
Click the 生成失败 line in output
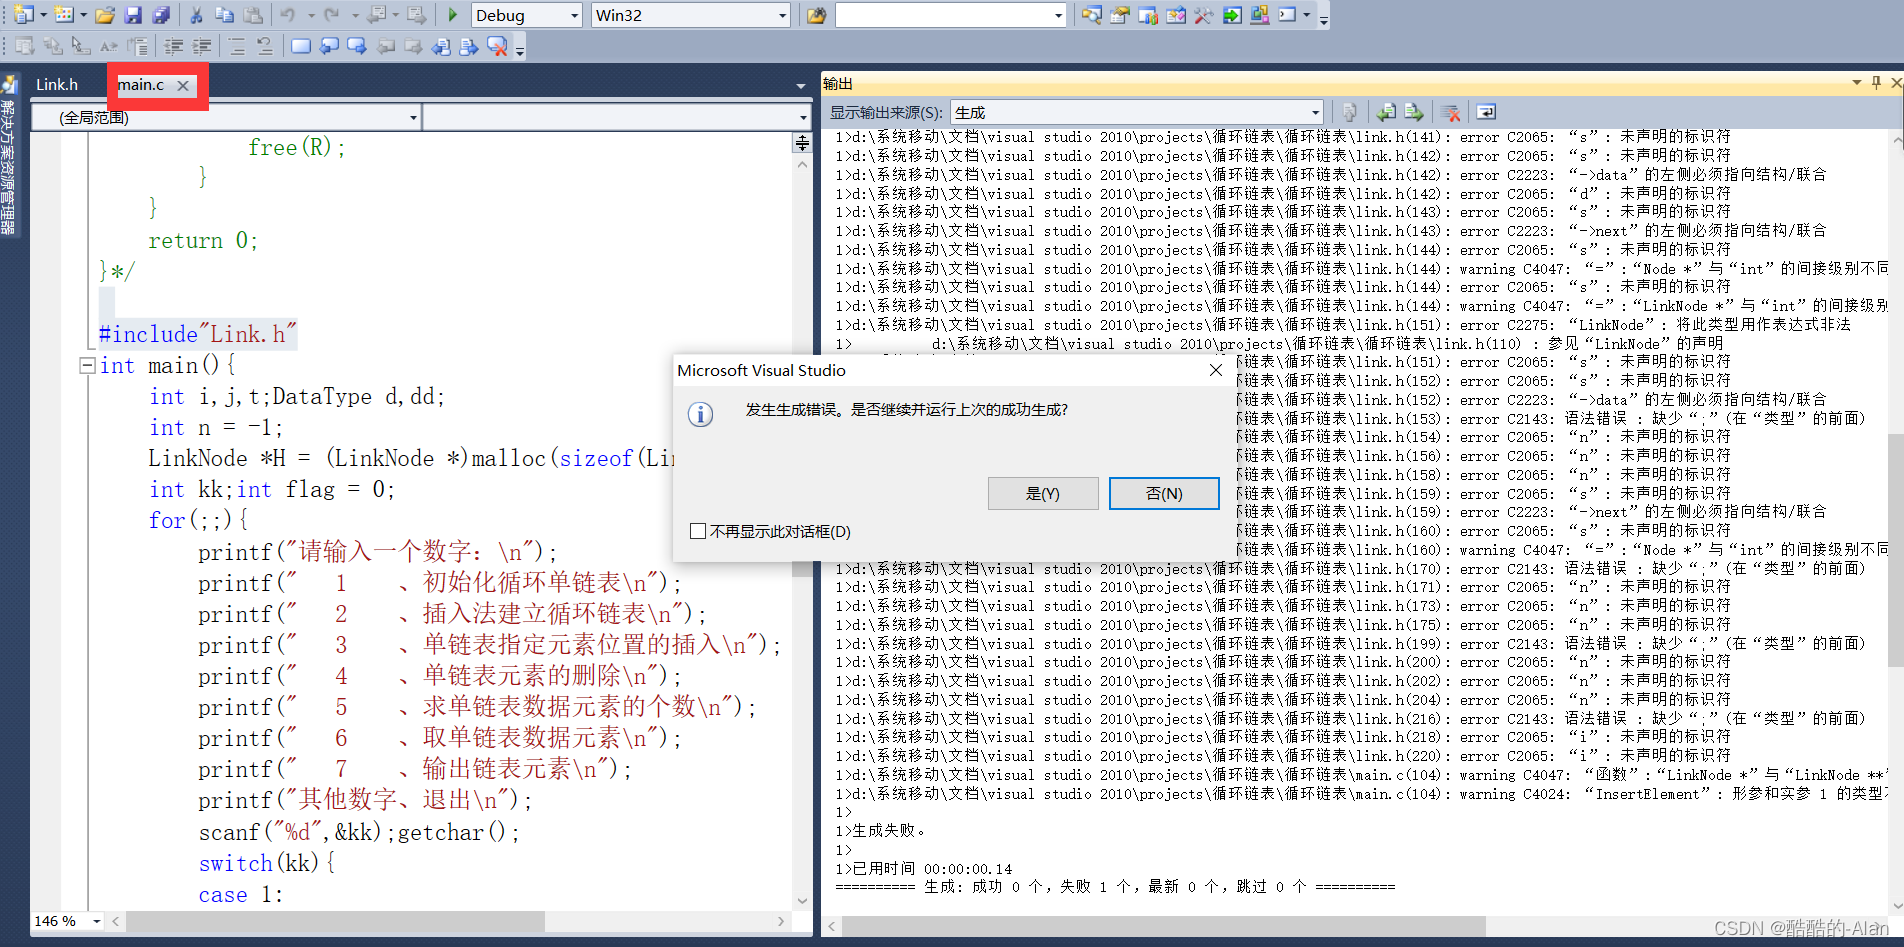(x=880, y=830)
